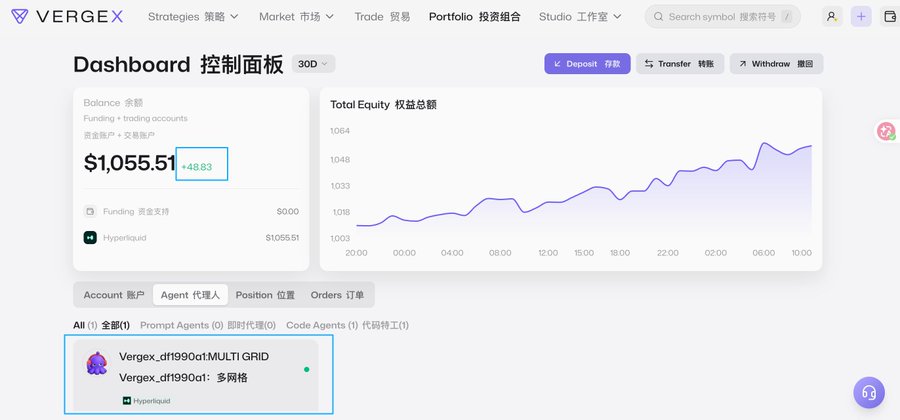
Task: Click the Vergex logo icon
Action: click(x=20, y=17)
